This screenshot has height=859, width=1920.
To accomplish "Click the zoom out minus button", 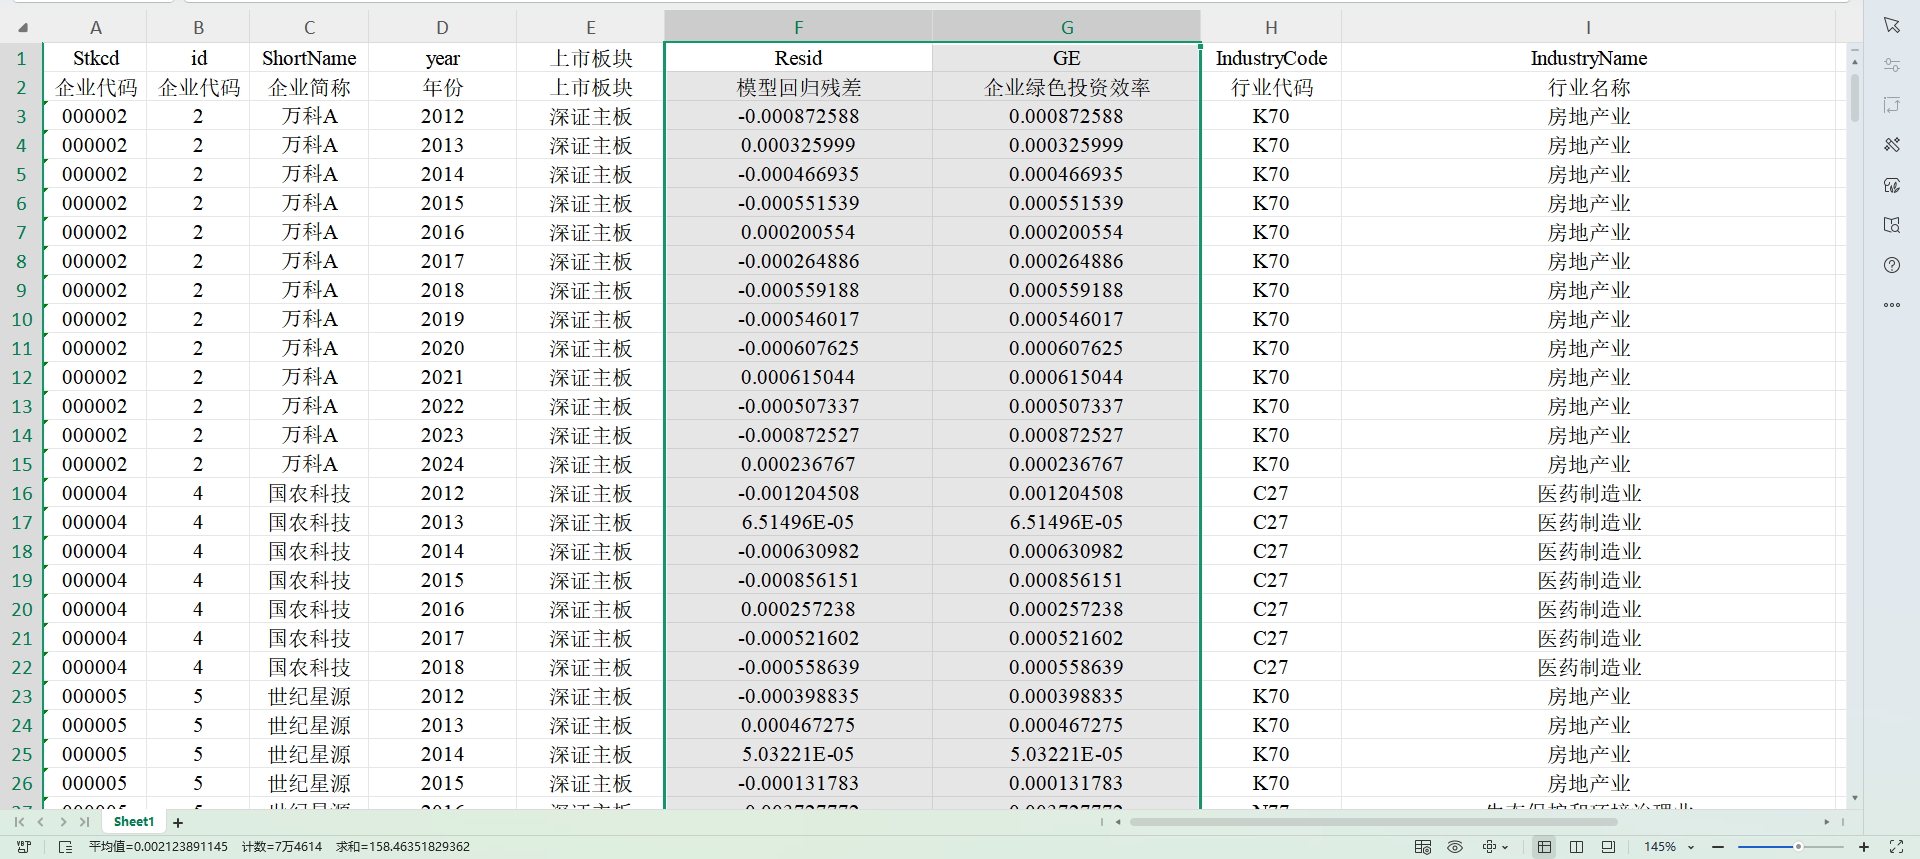I will (1718, 847).
